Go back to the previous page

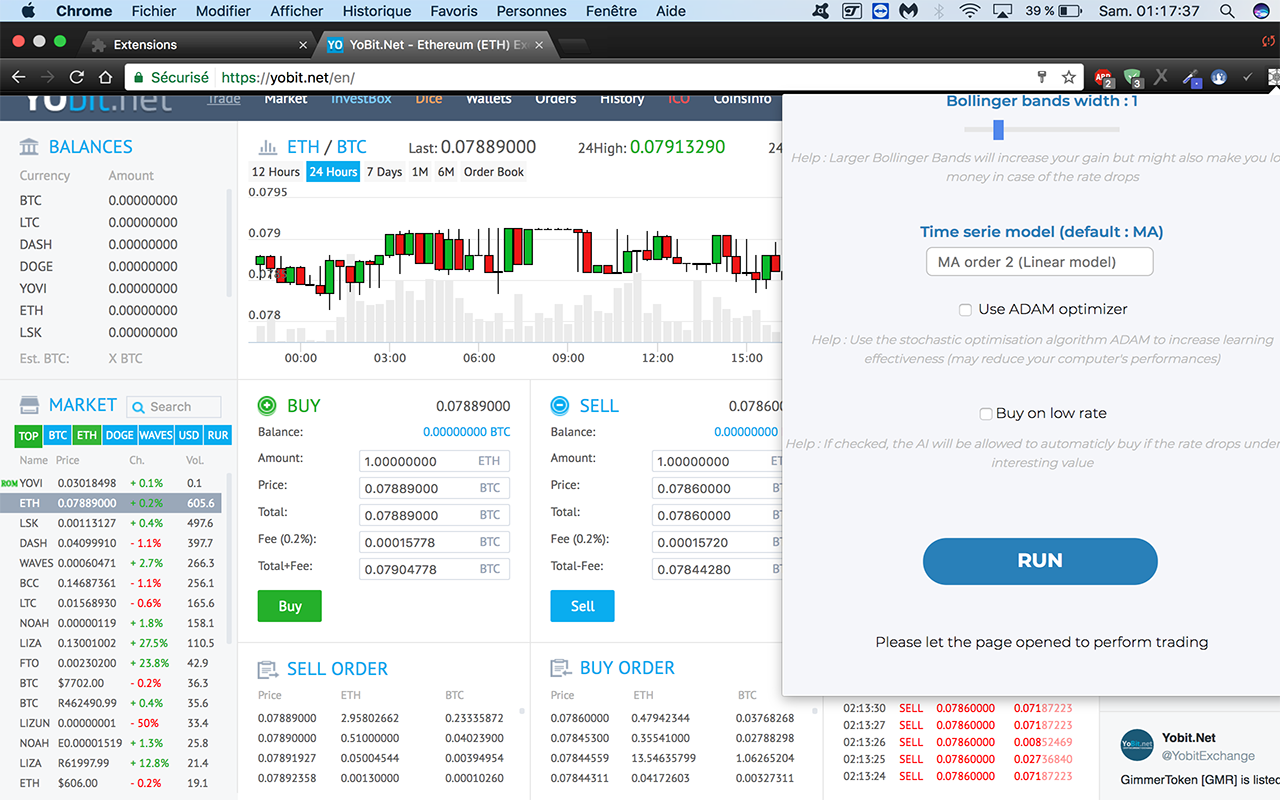[x=18, y=77]
